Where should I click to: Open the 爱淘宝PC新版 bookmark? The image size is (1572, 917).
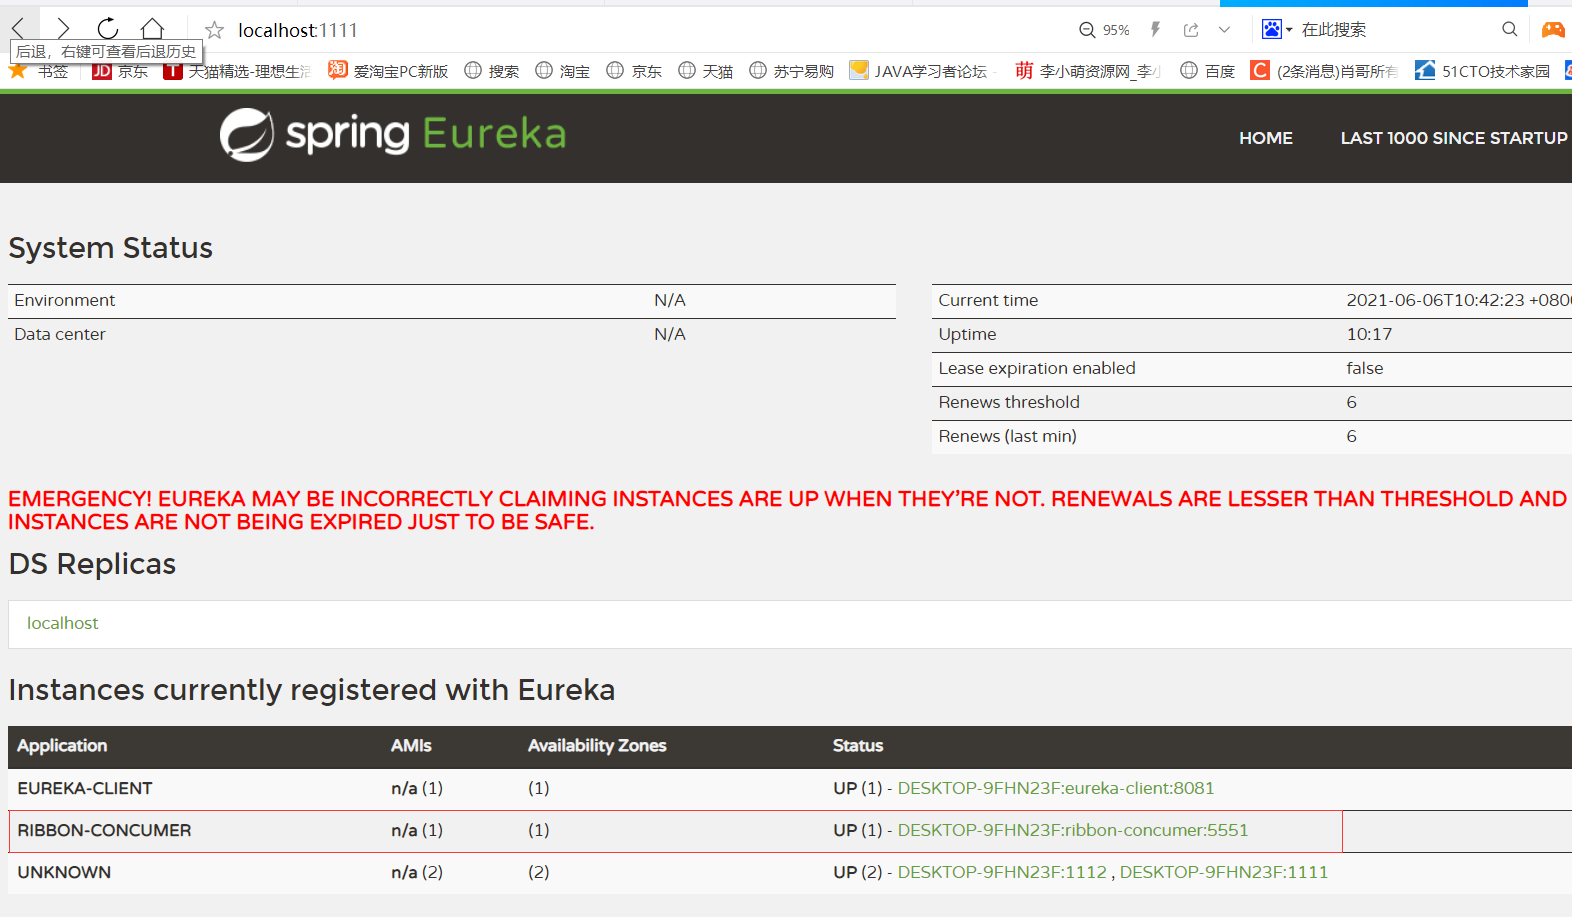click(388, 71)
